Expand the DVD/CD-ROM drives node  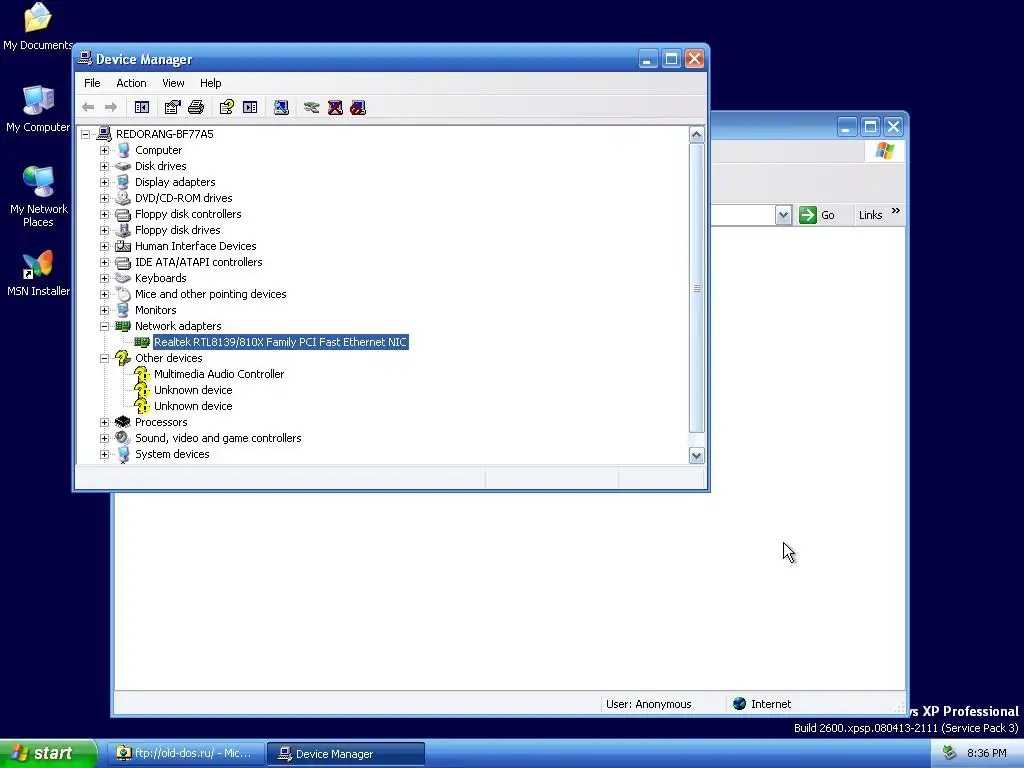104,198
